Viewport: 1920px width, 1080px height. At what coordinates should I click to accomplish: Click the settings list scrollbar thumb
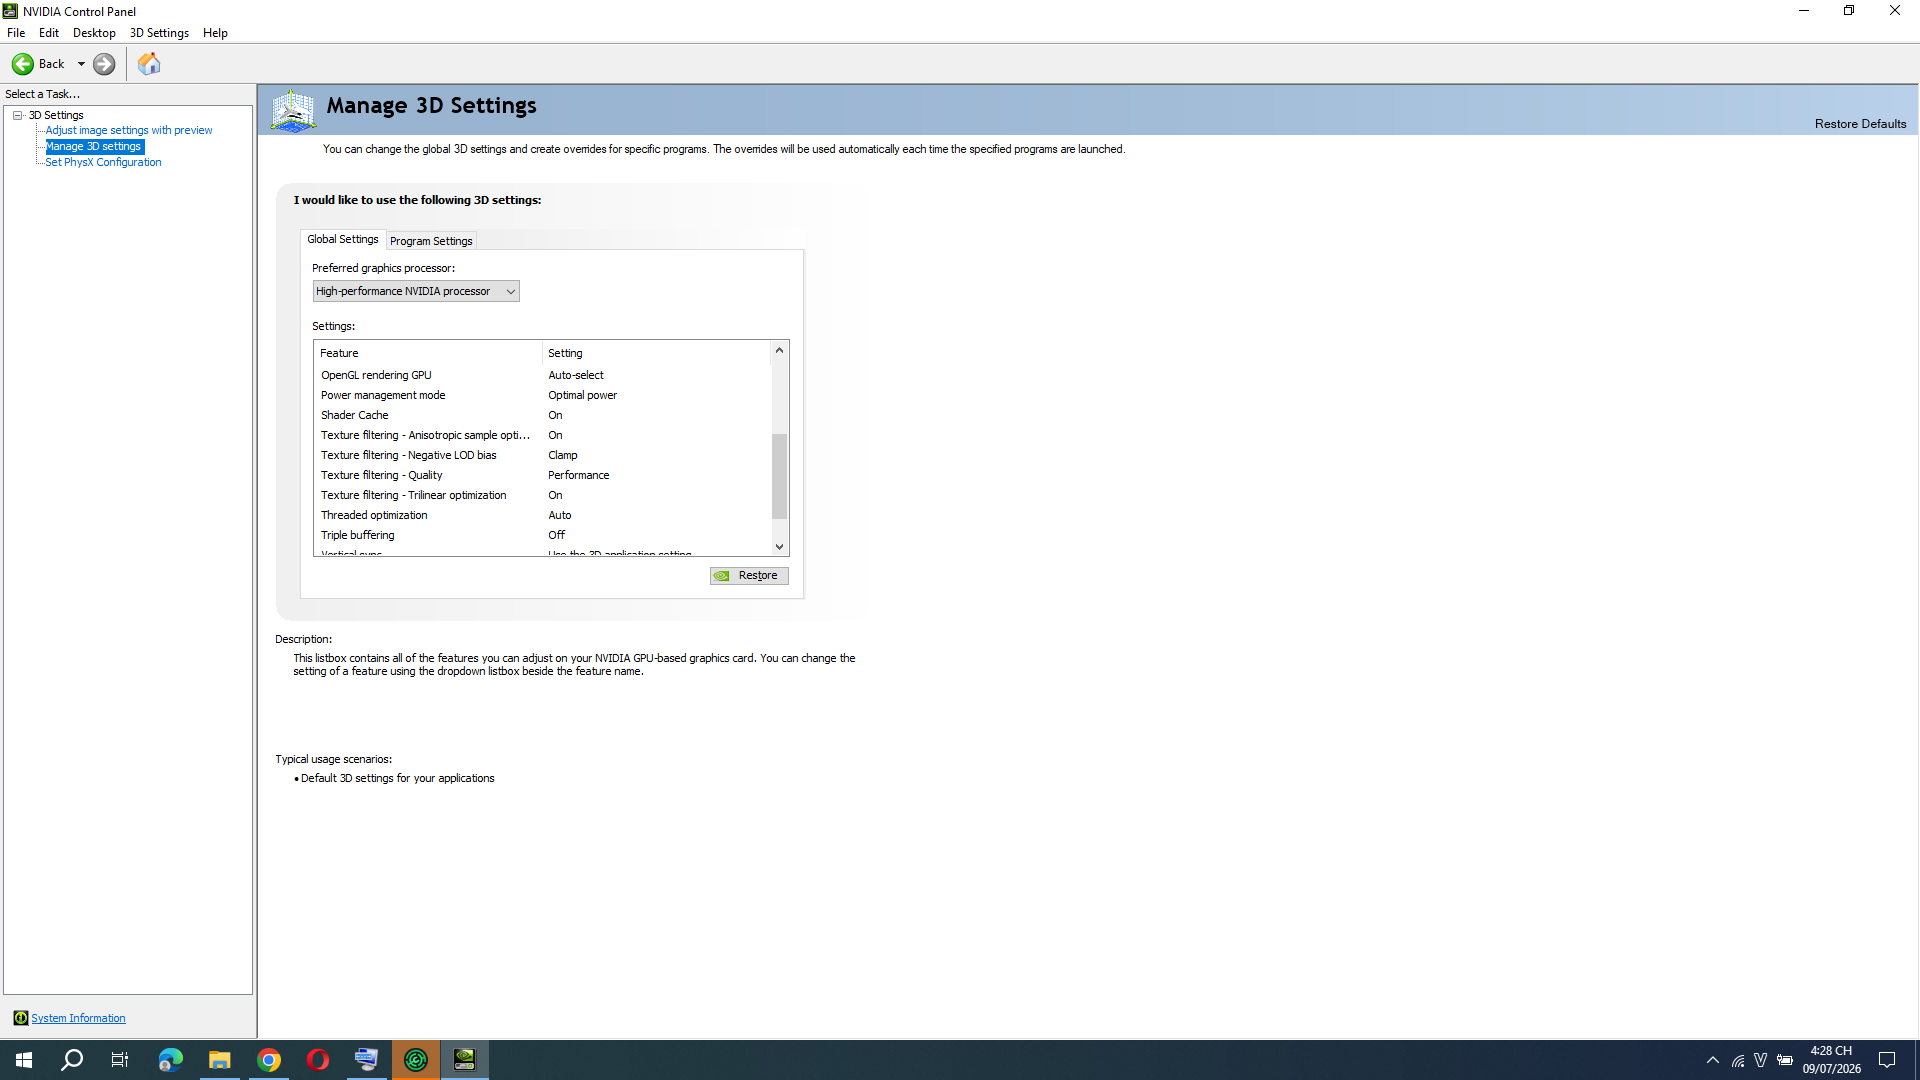click(780, 476)
